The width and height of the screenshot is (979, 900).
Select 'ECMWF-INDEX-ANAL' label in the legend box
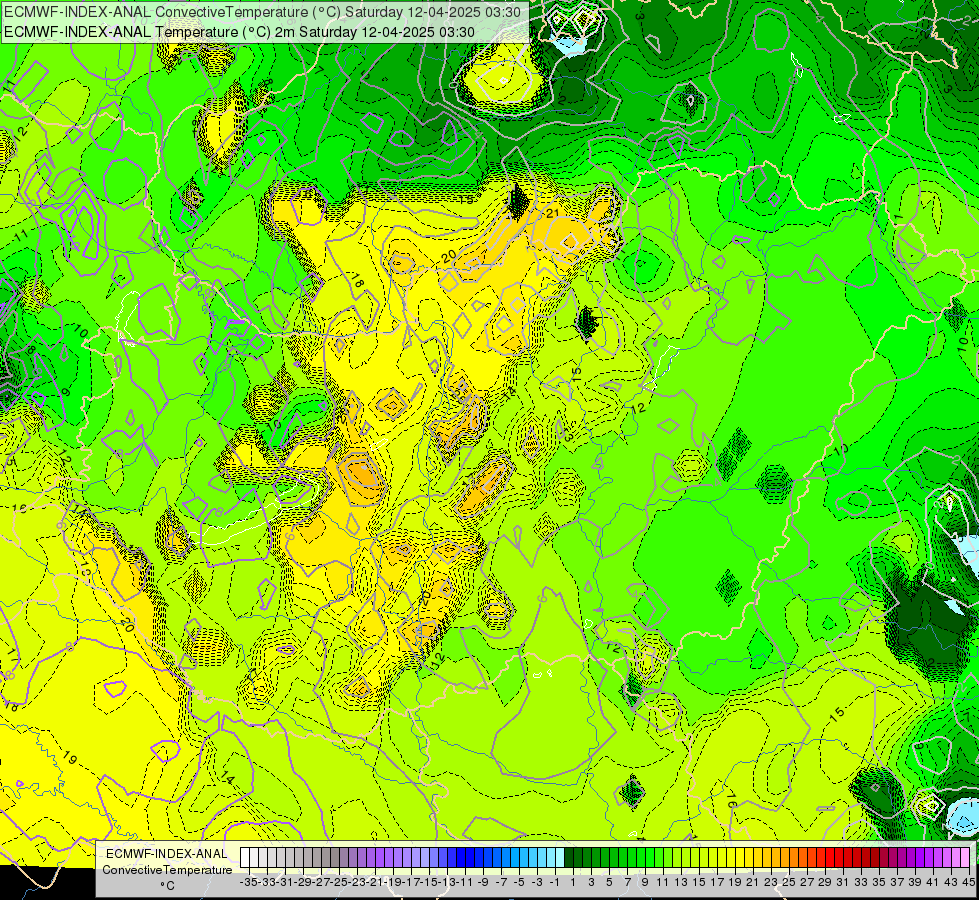167,854
